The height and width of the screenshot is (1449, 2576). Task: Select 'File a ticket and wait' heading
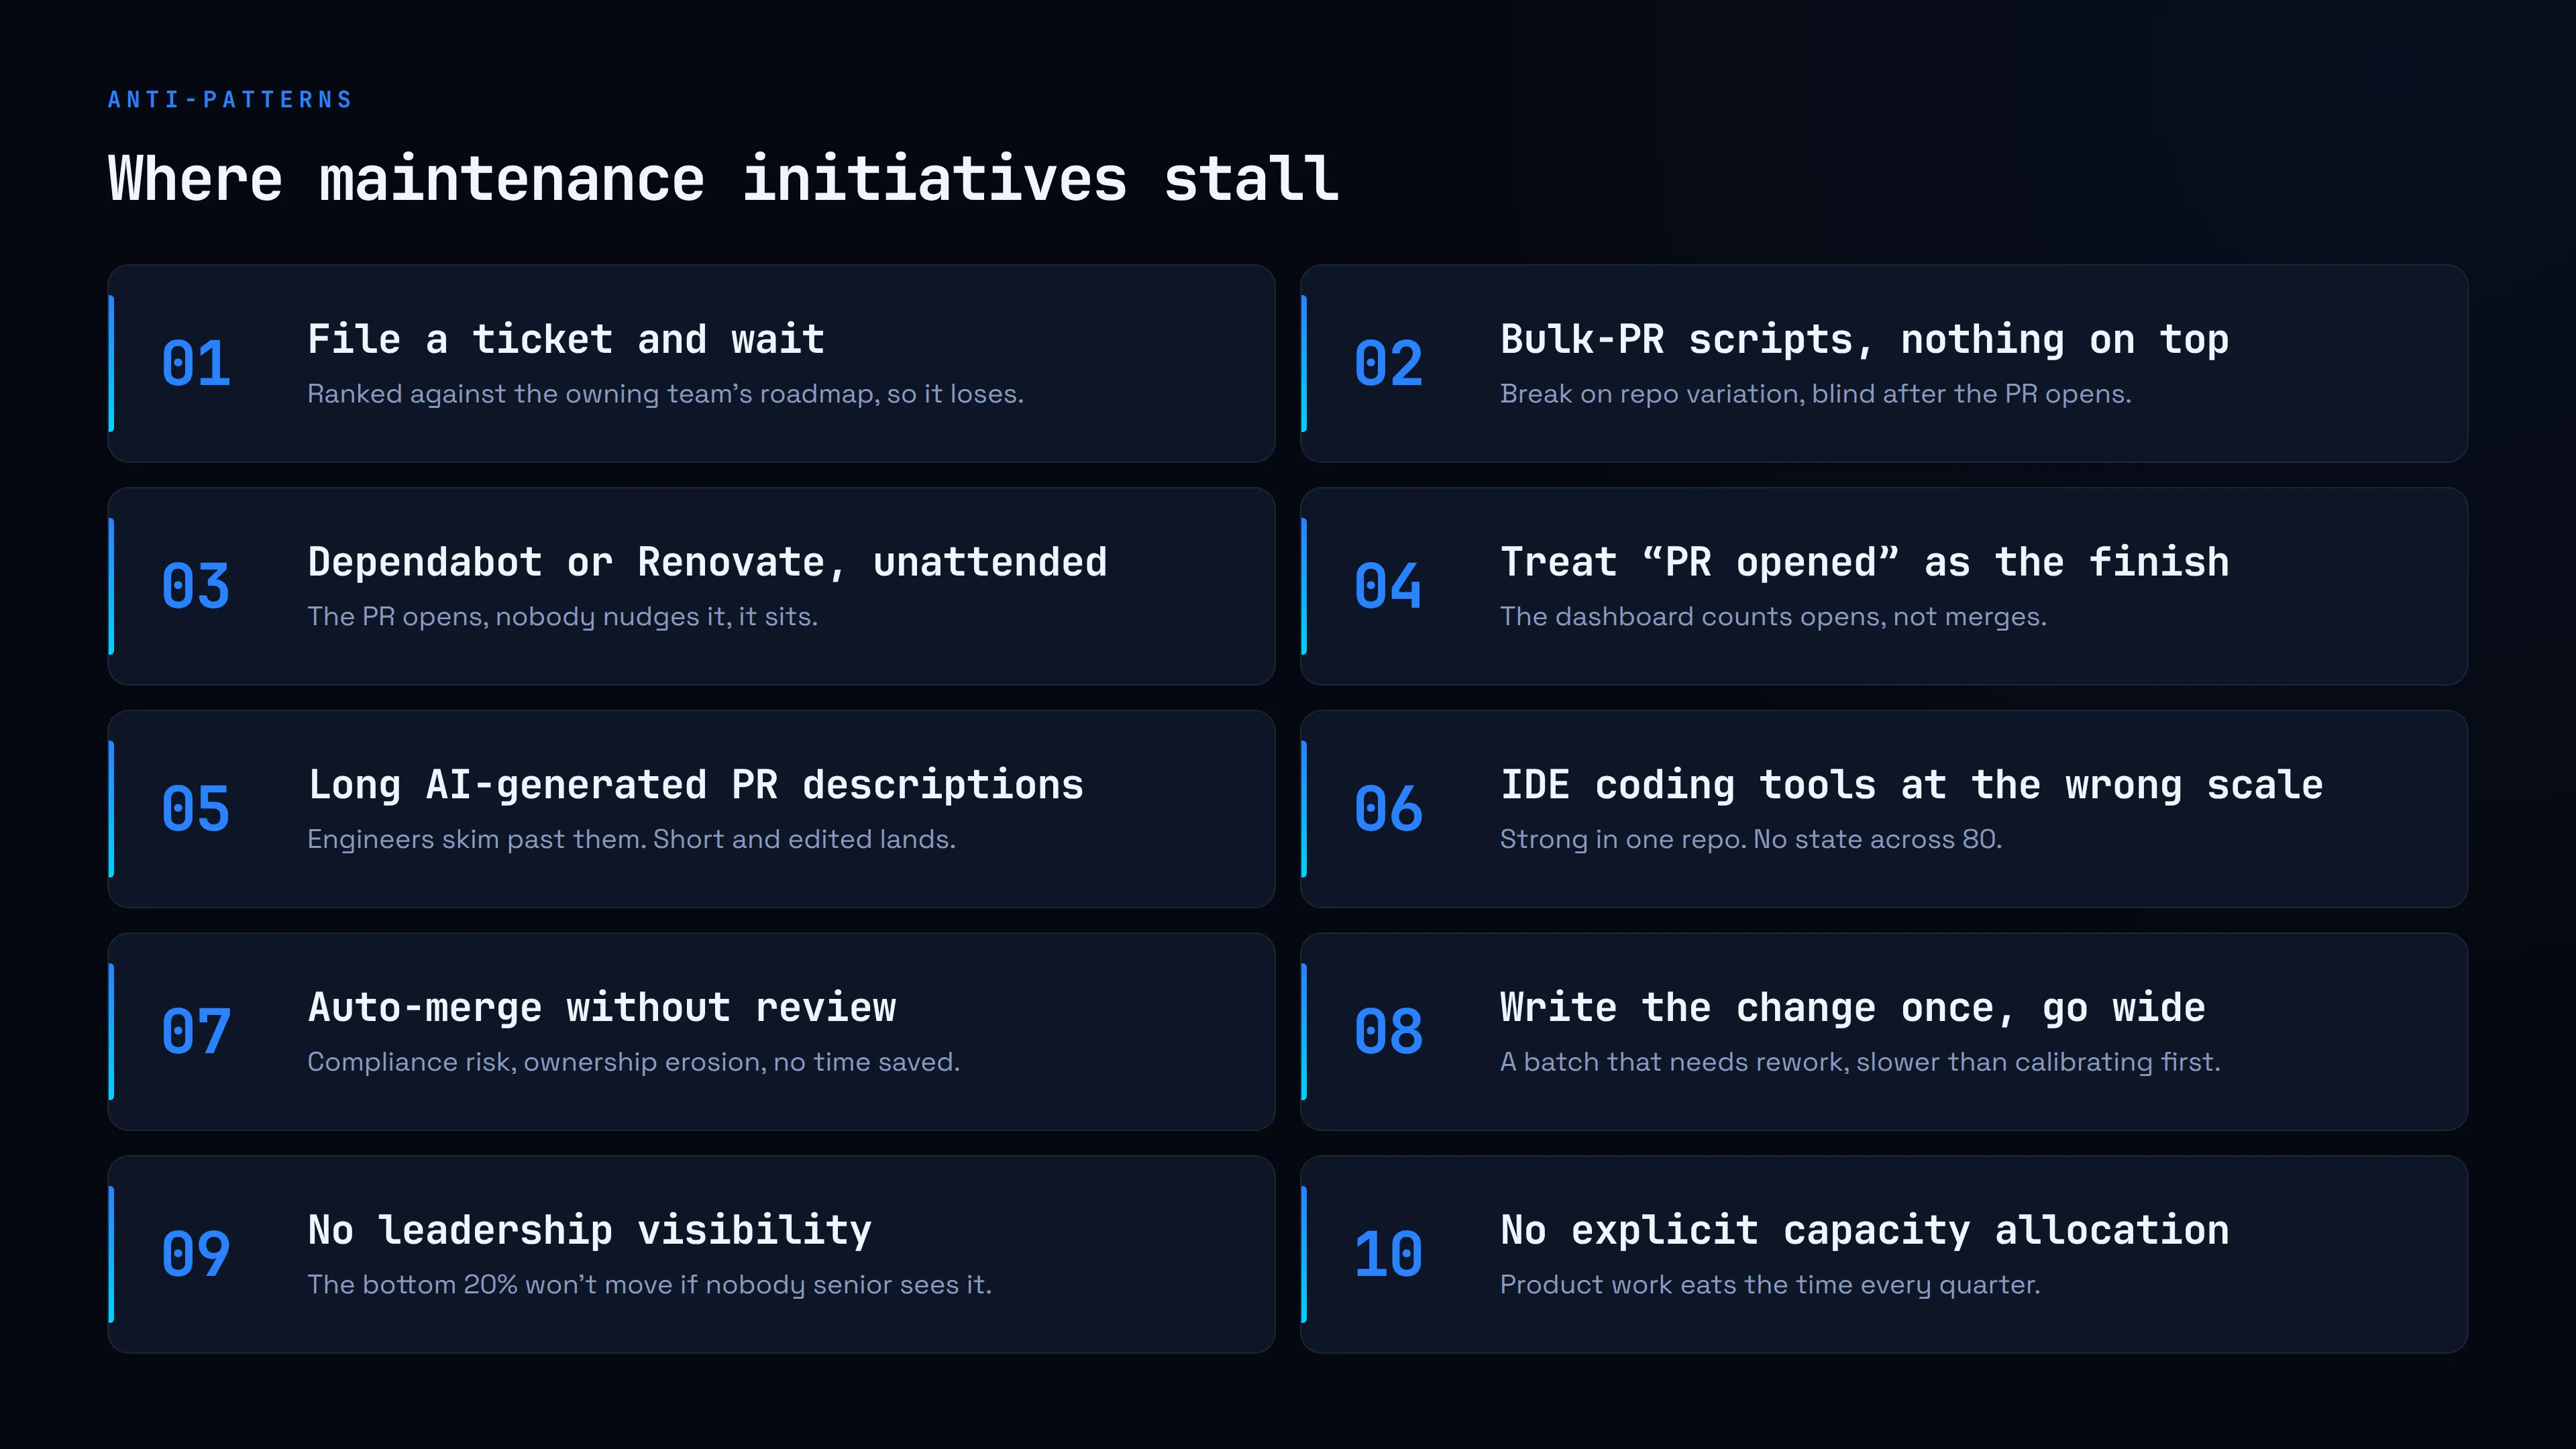[x=566, y=340]
